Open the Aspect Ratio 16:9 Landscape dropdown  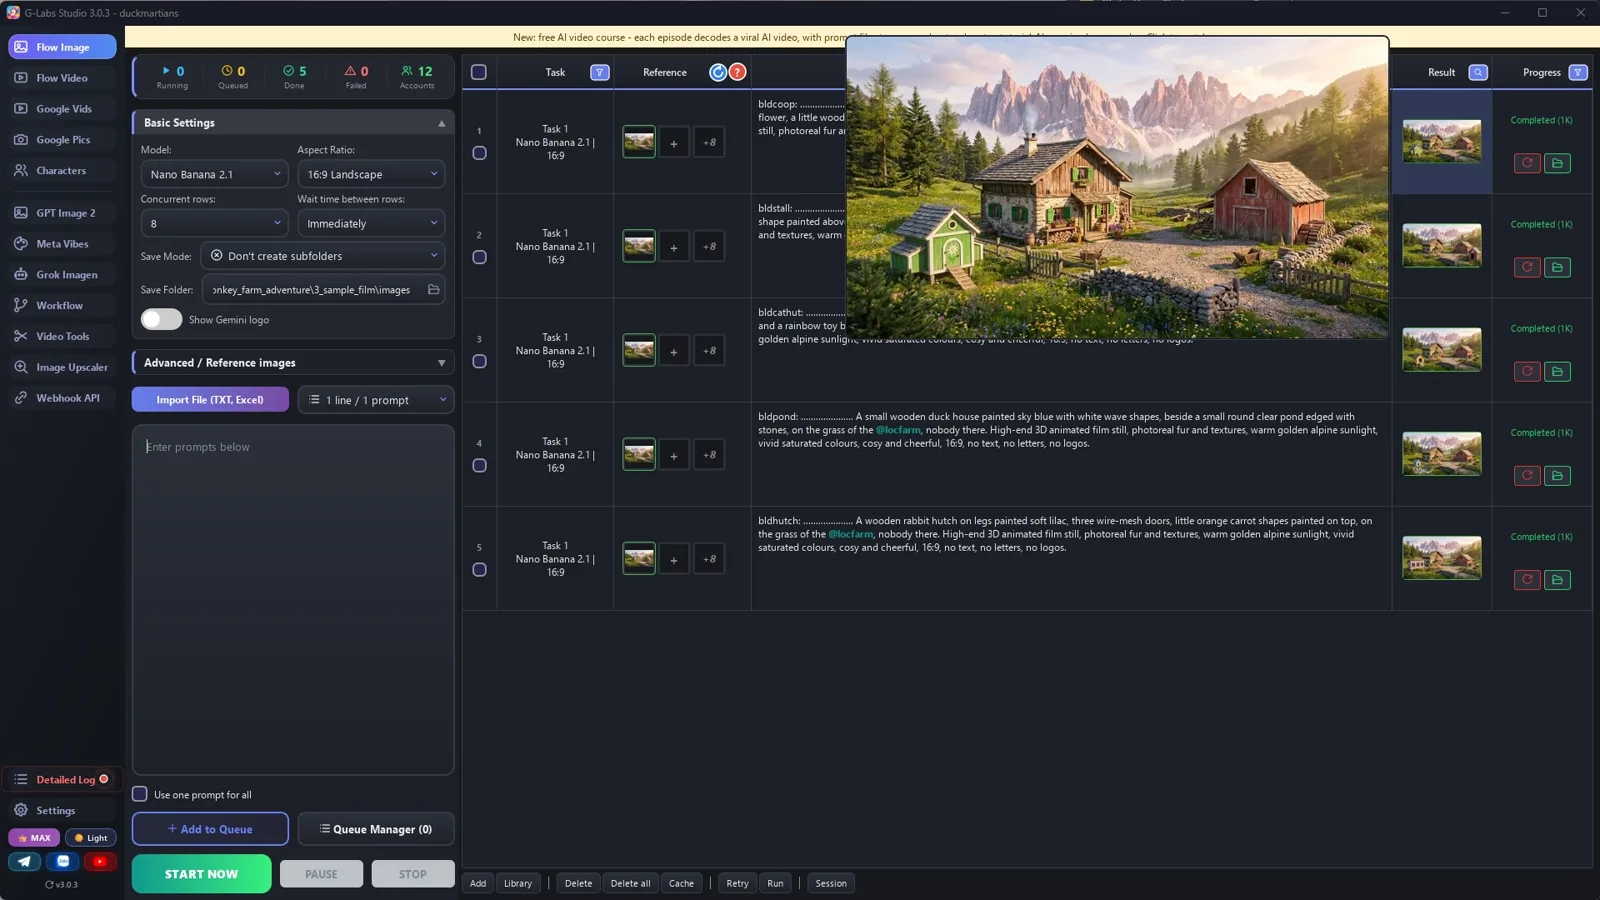pos(371,174)
